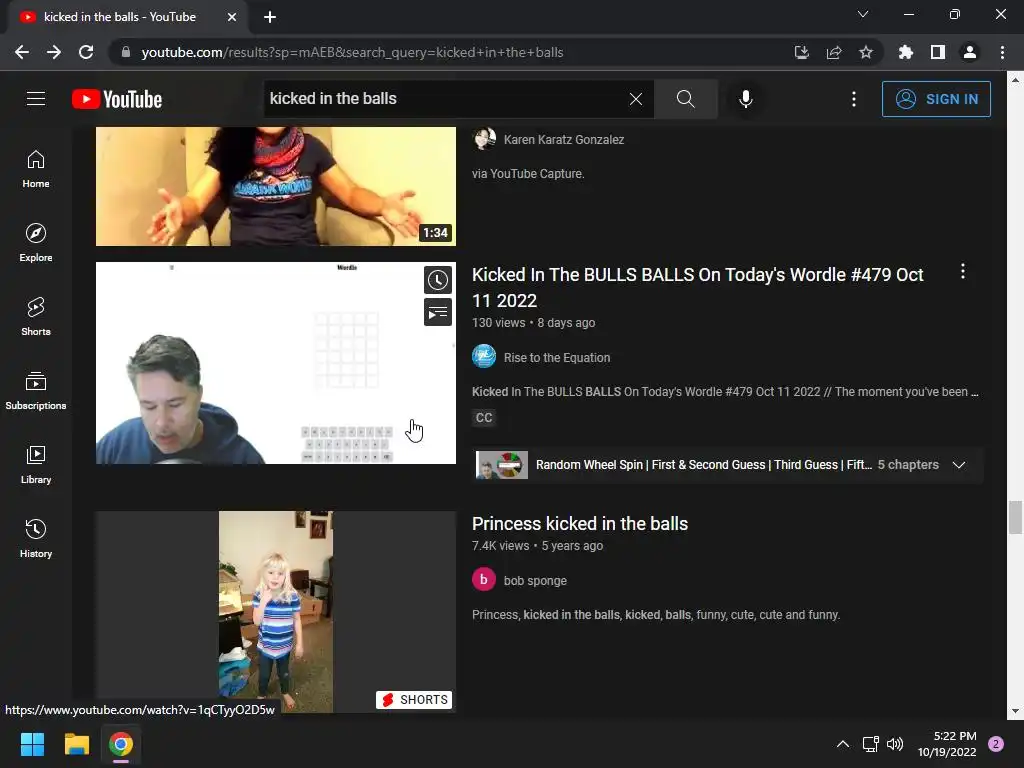Open the Rise to the Equation channel
The height and width of the screenshot is (768, 1024).
coord(557,358)
